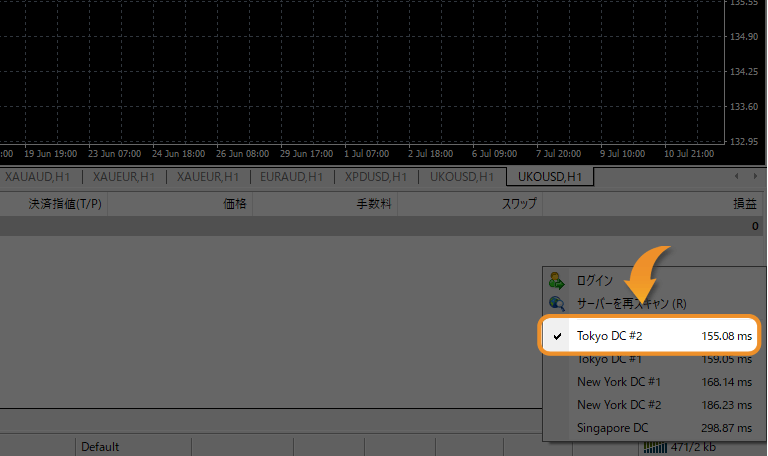Switch to the EURAUD,H1 chart tab
768x456 pixels.
(291, 177)
